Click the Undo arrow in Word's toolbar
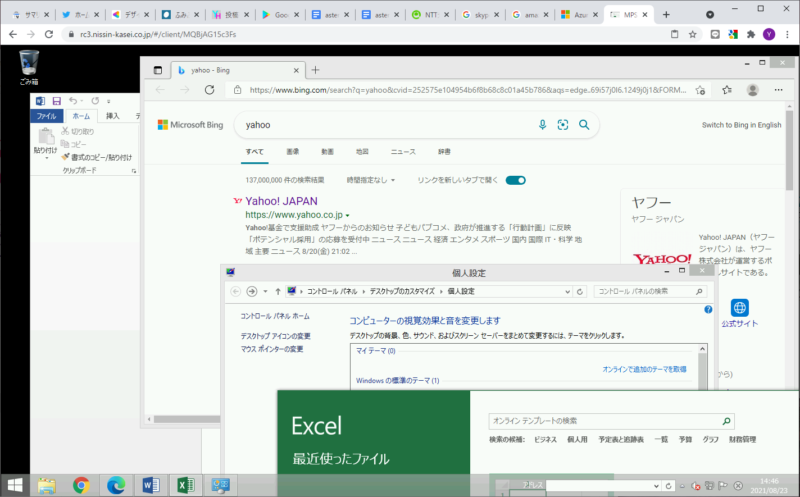Screen dimensions: 800x497 (73, 101)
